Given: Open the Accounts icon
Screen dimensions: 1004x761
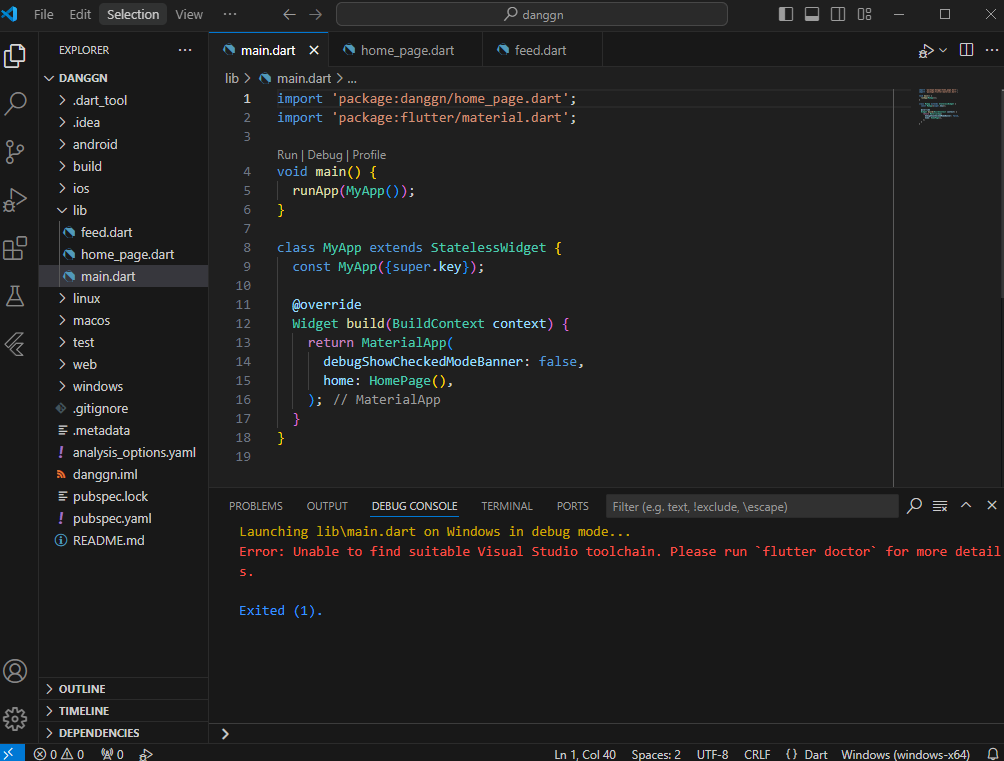Looking at the screenshot, I should (15, 671).
